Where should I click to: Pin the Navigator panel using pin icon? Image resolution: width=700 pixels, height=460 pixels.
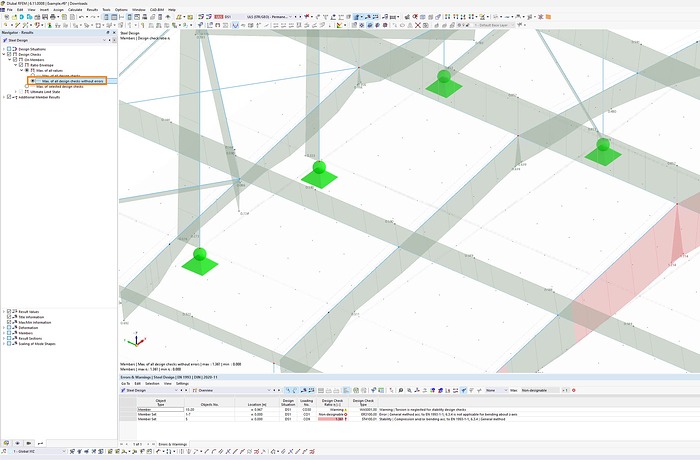[107, 32]
